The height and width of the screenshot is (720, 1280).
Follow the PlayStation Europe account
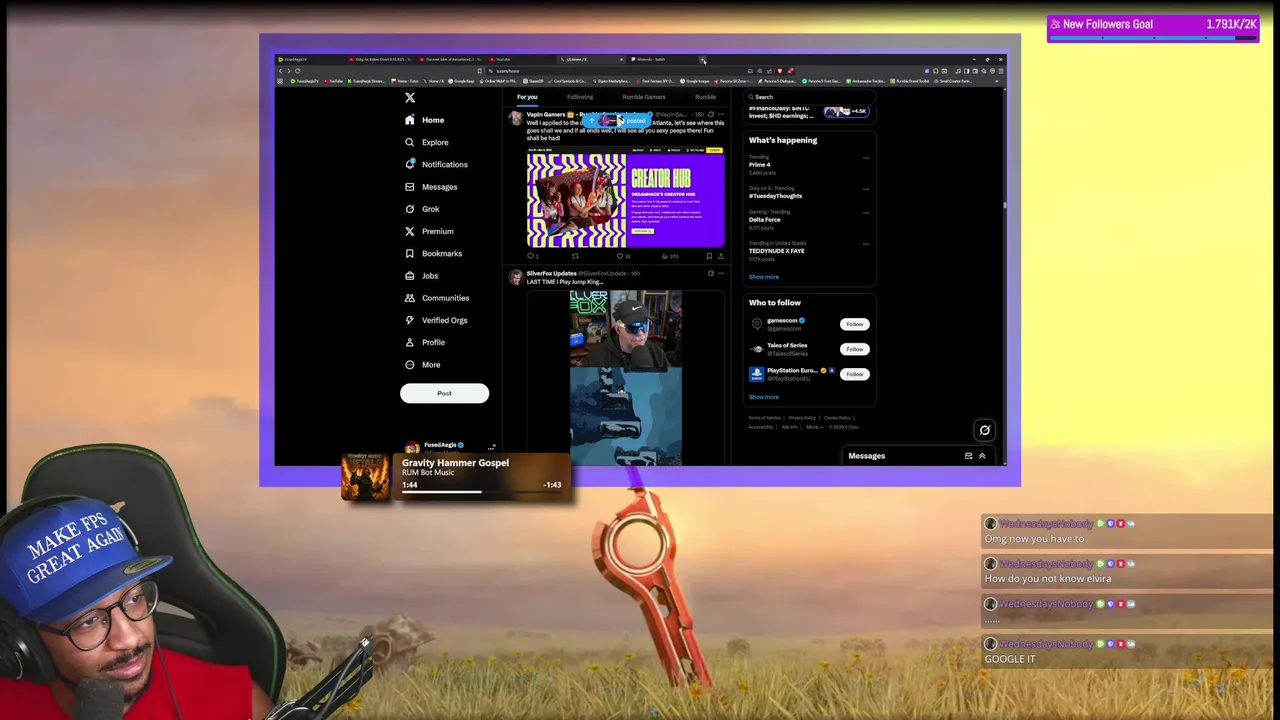click(854, 374)
